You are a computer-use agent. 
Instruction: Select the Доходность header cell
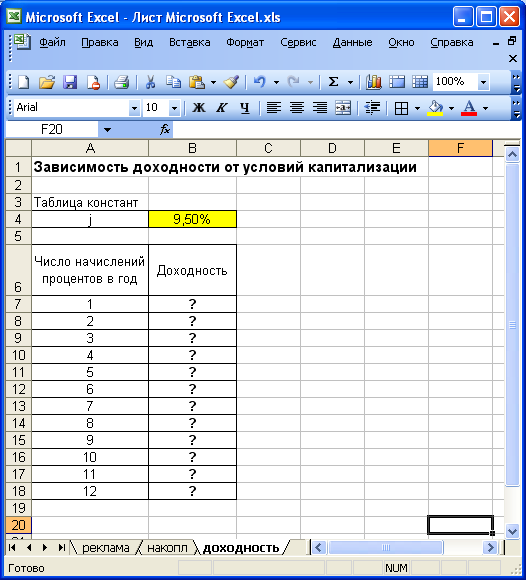click(192, 270)
